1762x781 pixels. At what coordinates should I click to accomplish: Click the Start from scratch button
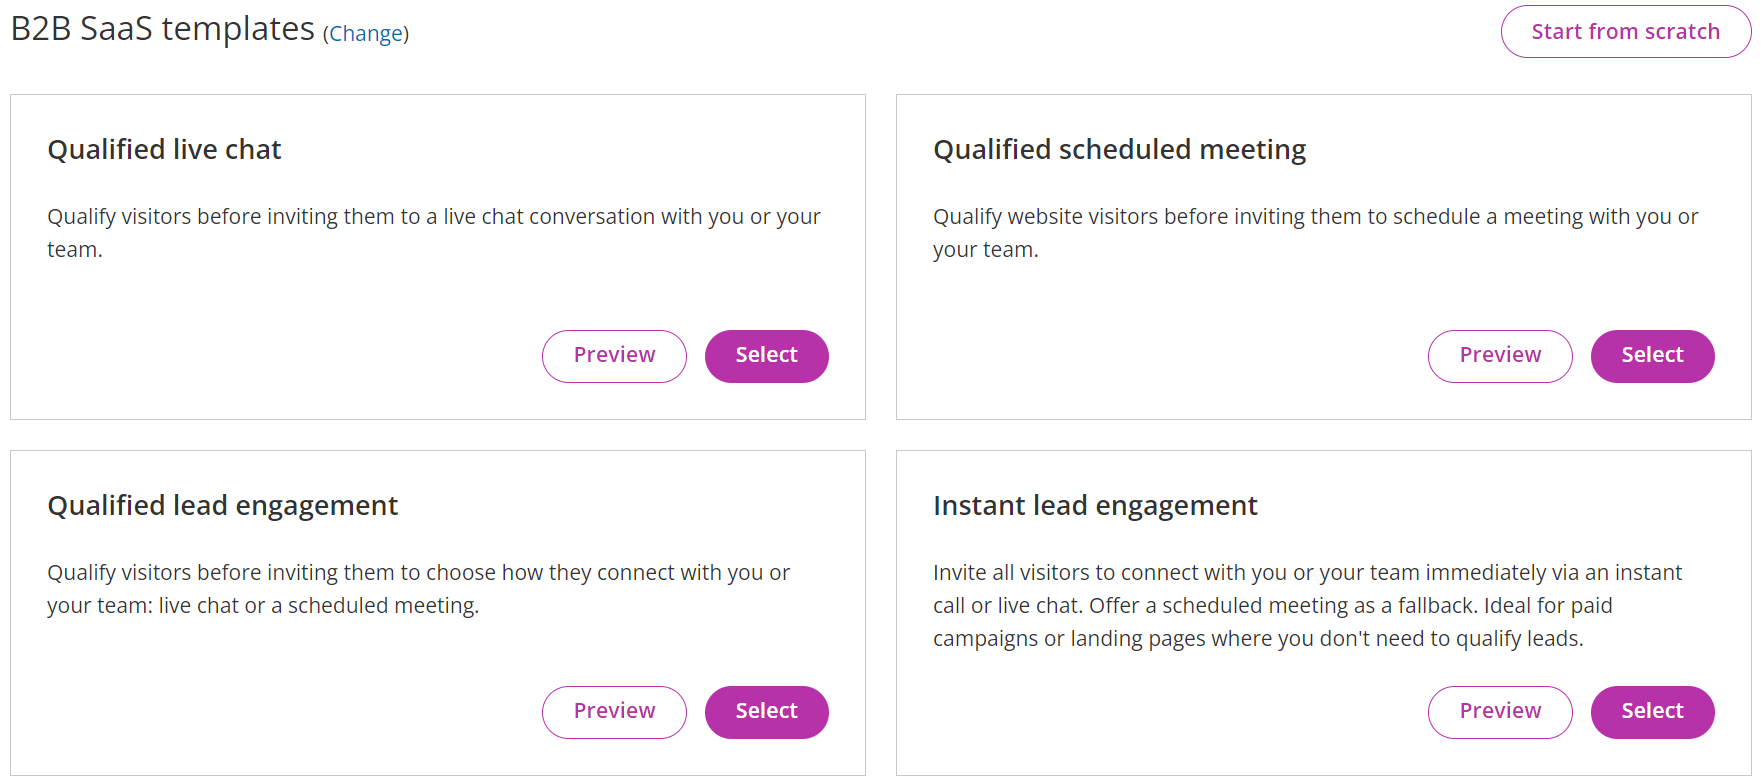click(1625, 31)
